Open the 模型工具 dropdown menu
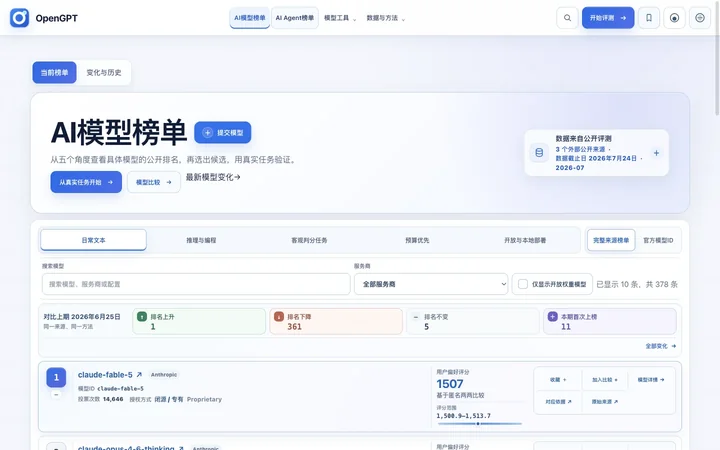The height and width of the screenshot is (450, 720). [340, 18]
